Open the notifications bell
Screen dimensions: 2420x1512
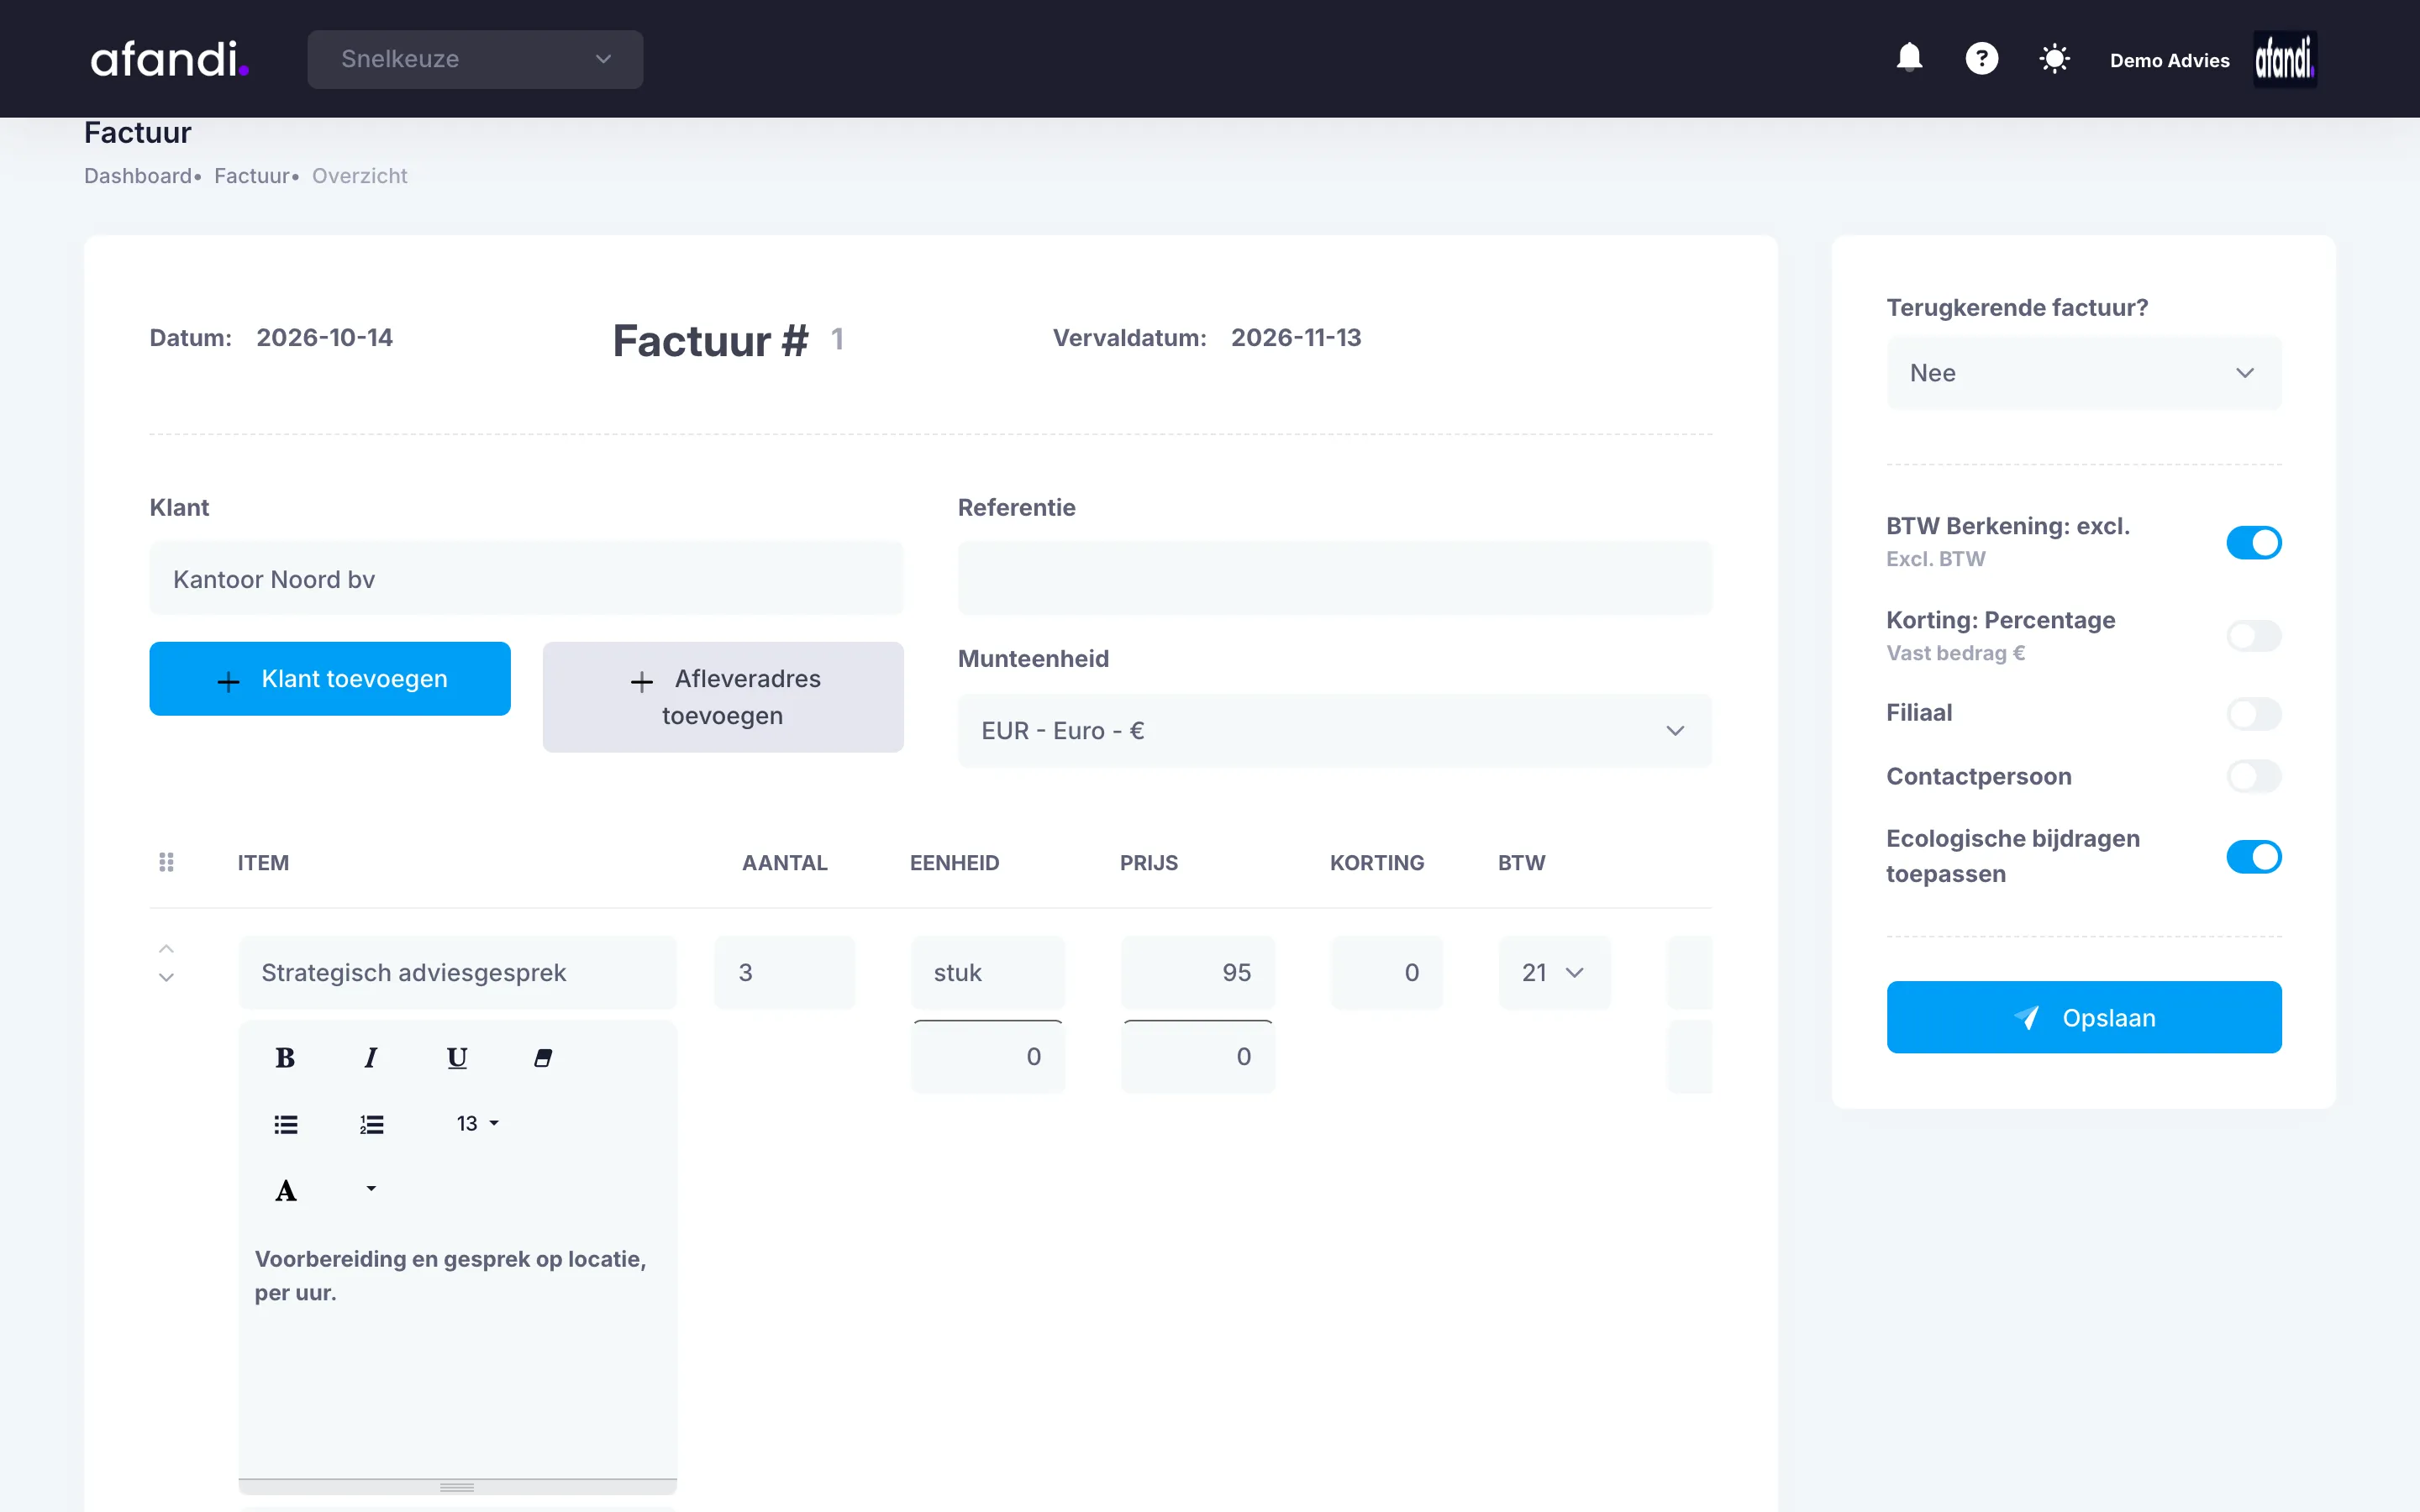tap(1909, 58)
